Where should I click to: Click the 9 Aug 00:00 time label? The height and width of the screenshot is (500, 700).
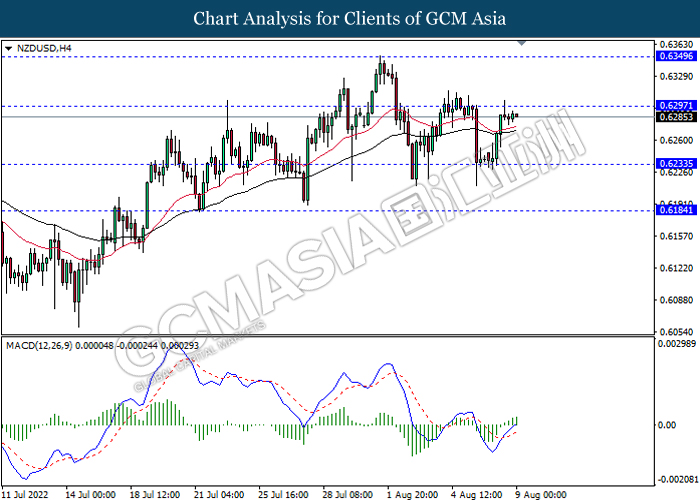click(x=541, y=495)
